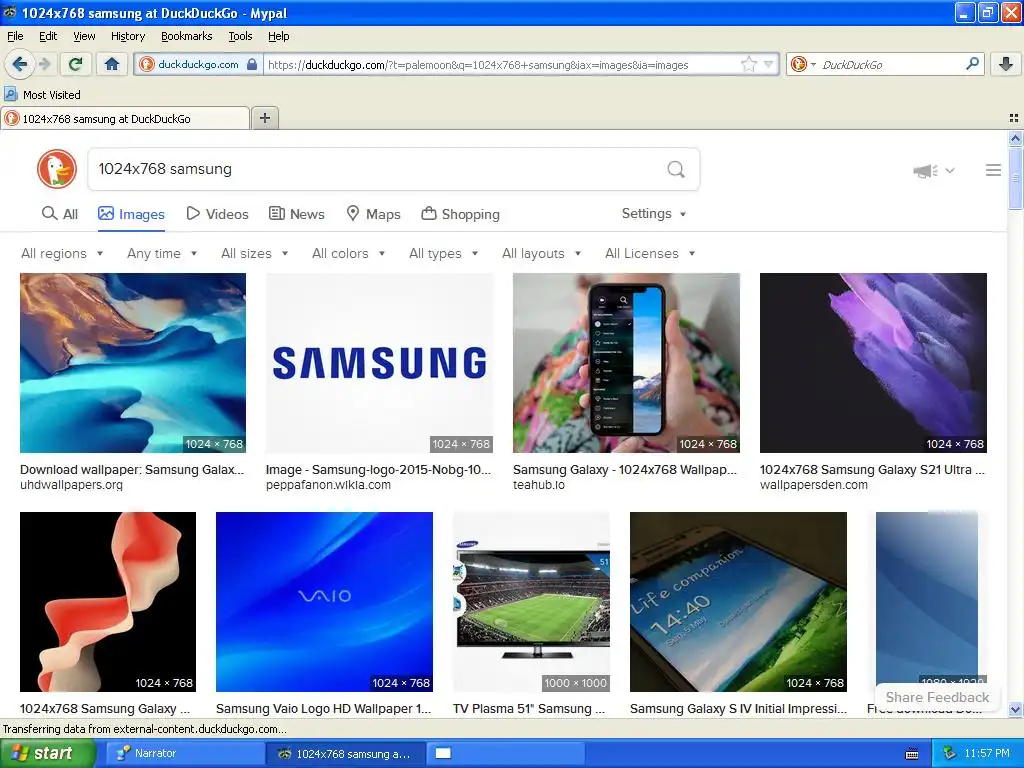Click the system tray network icon

(x=949, y=753)
